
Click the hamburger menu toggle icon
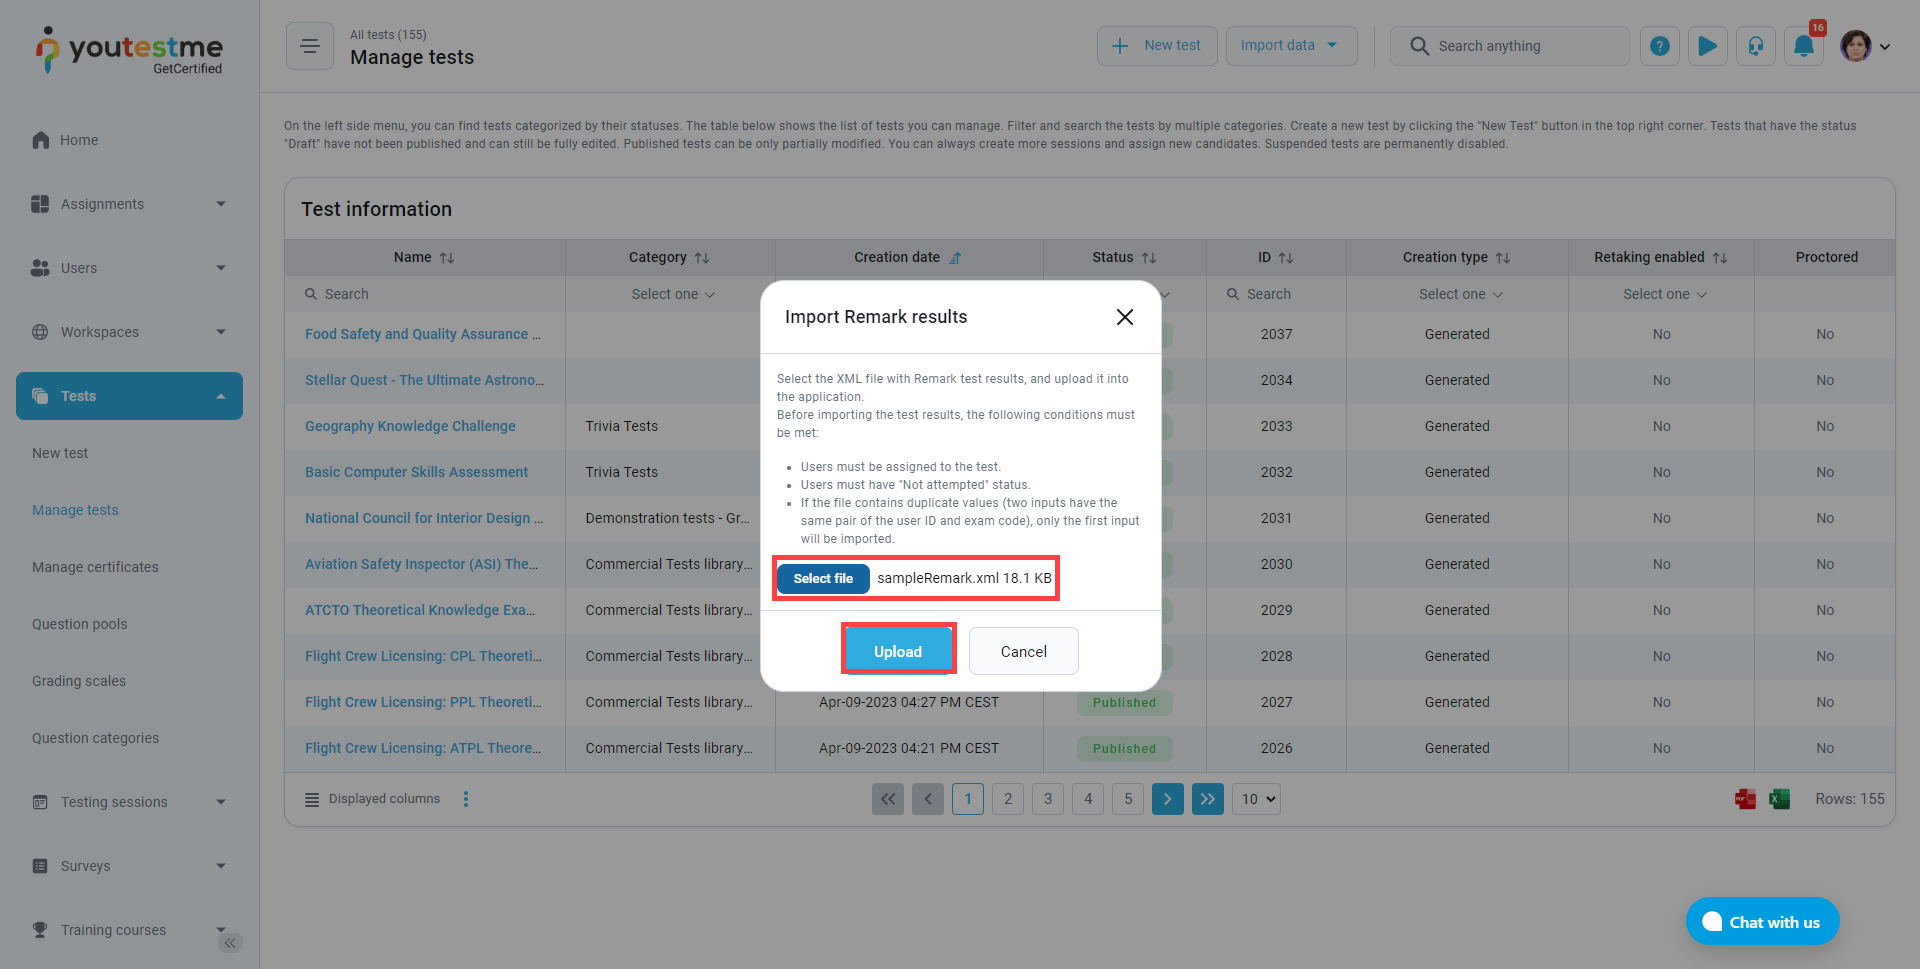(x=310, y=46)
